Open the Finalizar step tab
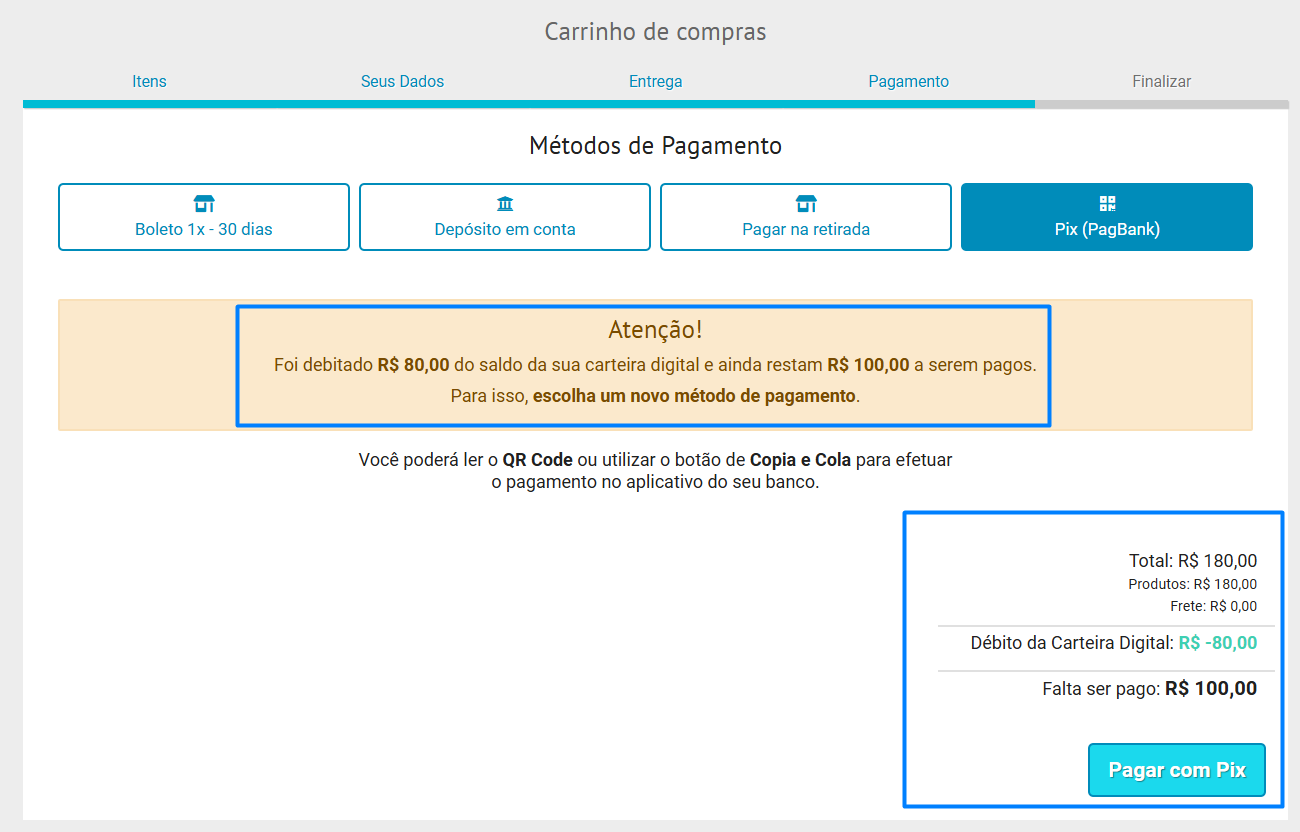The width and height of the screenshot is (1300, 832). point(1161,81)
